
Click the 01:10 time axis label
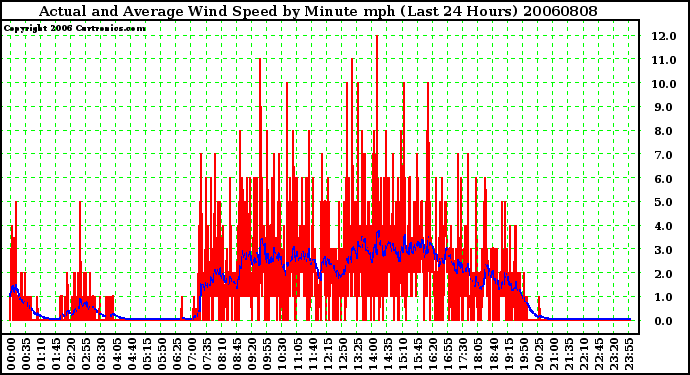tap(41, 354)
